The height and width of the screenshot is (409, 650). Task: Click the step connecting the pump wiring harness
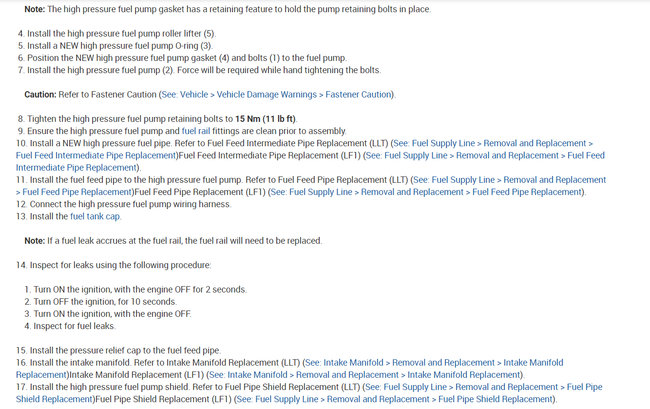130,204
